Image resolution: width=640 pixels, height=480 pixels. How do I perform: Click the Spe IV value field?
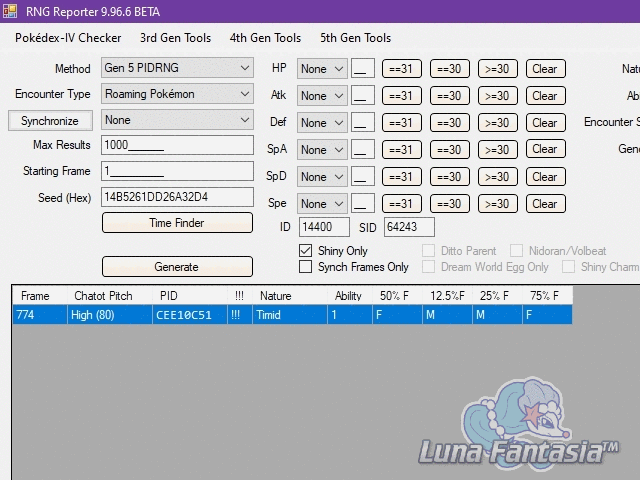363,204
